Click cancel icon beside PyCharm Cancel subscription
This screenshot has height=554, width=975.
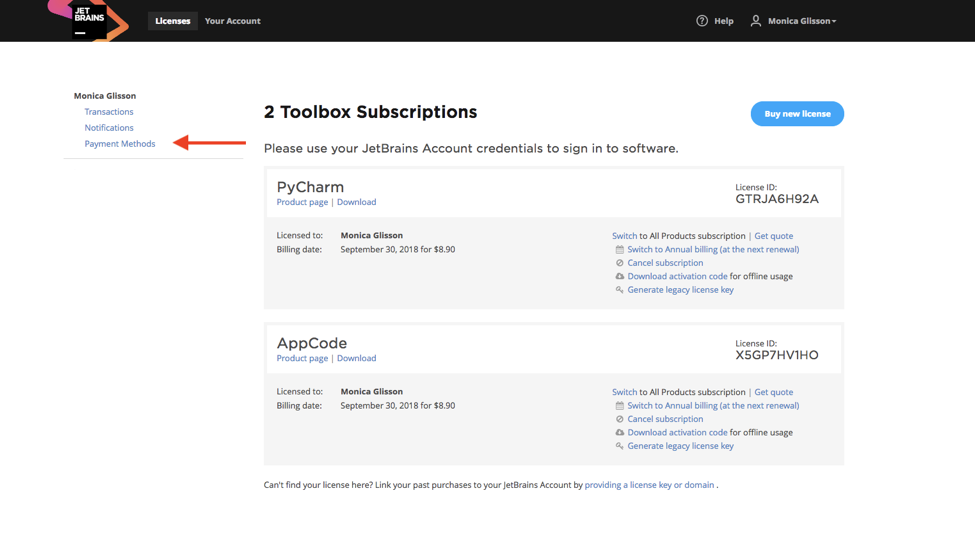(x=619, y=263)
